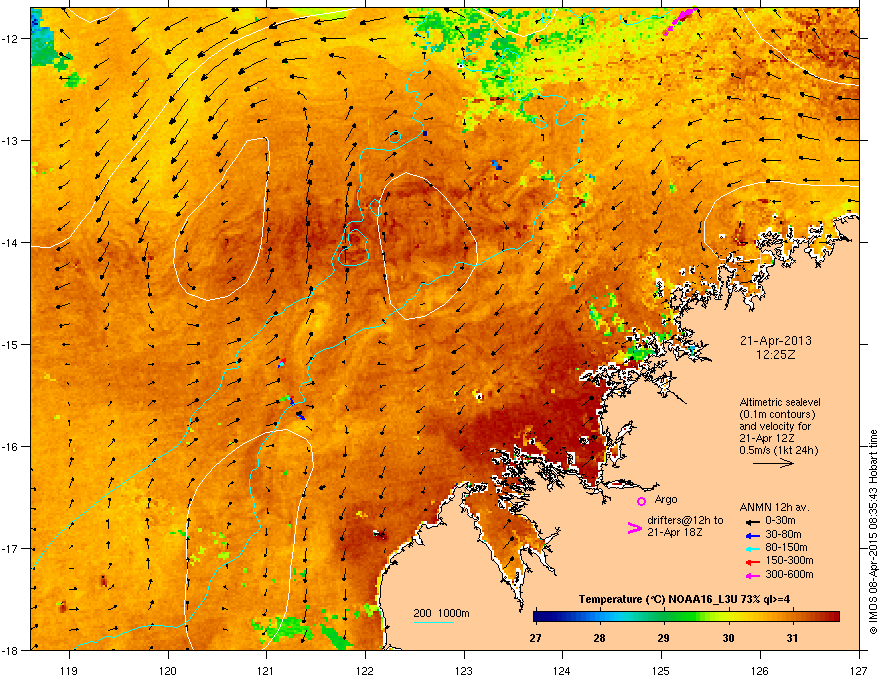Click the '(0.1m contours)' text
The width and height of the screenshot is (880, 680).
click(x=777, y=414)
